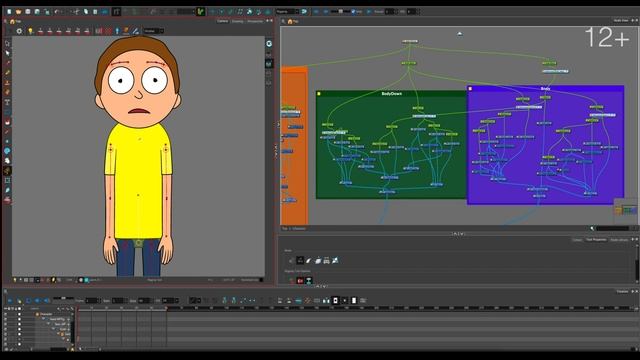Select the top Transform tool in left toolbox
640x360 pixels.
[x=7, y=43]
